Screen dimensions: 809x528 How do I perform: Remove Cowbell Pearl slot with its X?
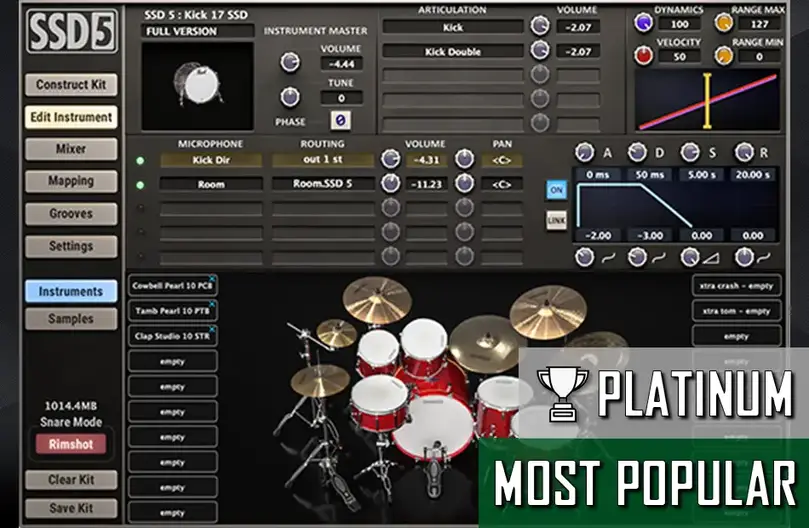[212, 279]
